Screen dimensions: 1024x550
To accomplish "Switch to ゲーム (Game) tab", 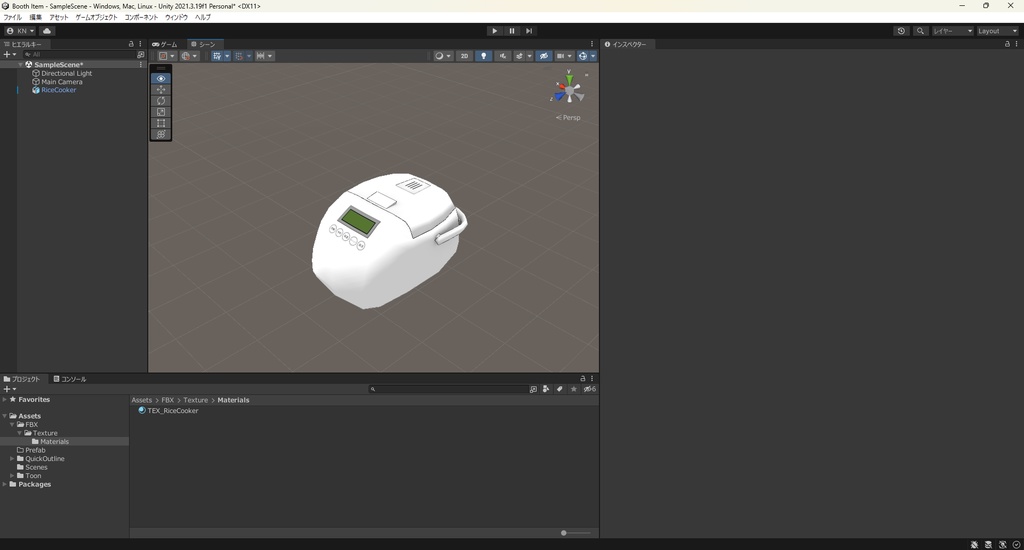I will [165, 44].
